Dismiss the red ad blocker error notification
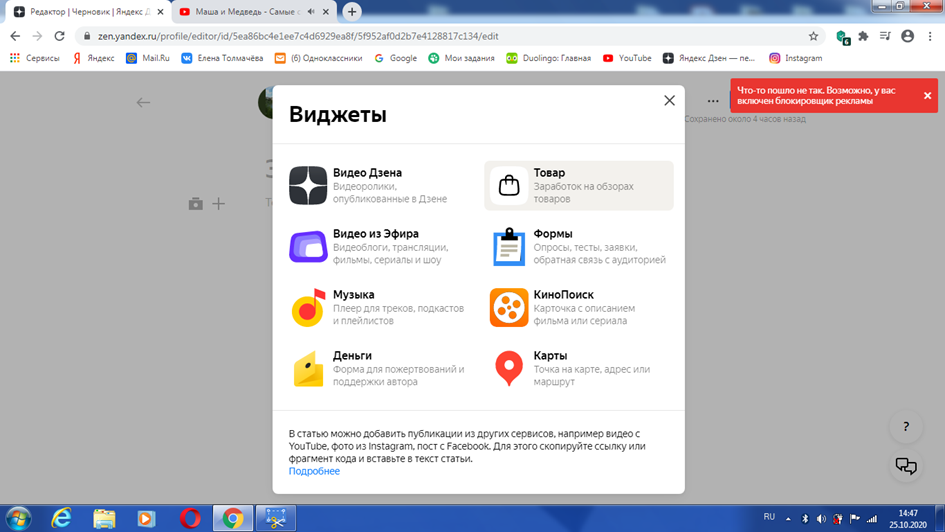Screen dimensions: 945x532 click(x=927, y=96)
